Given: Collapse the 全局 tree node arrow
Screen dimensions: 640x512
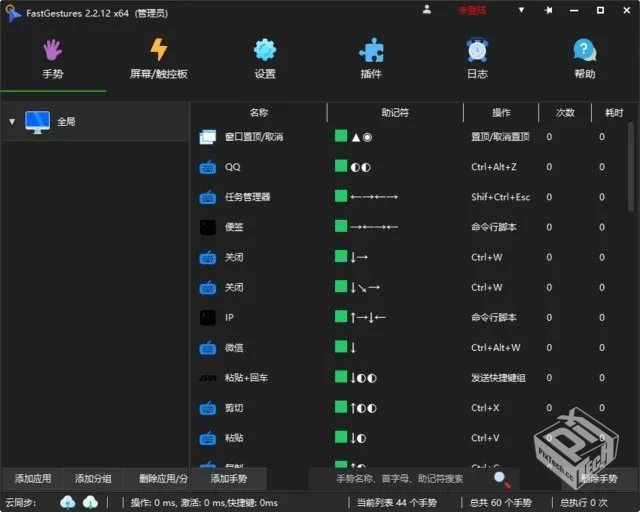Looking at the screenshot, I should 12,121.
